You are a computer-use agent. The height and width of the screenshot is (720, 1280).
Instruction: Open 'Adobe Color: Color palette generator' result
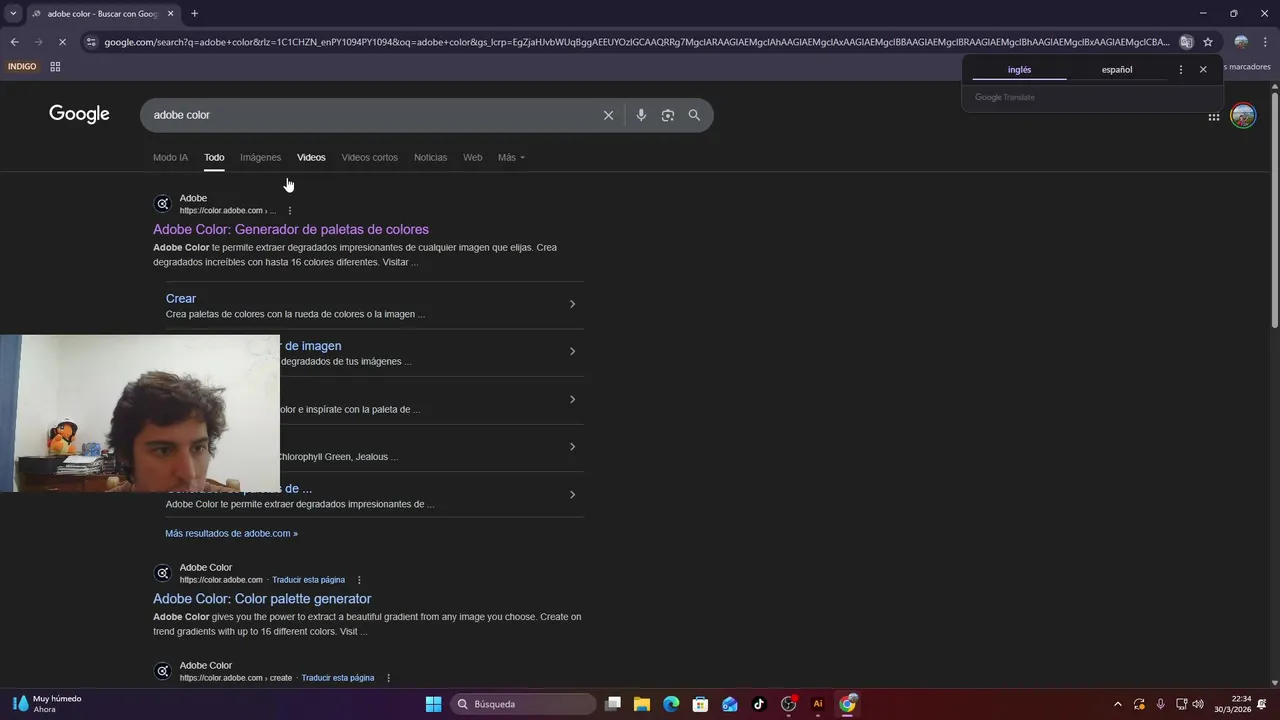click(262, 599)
